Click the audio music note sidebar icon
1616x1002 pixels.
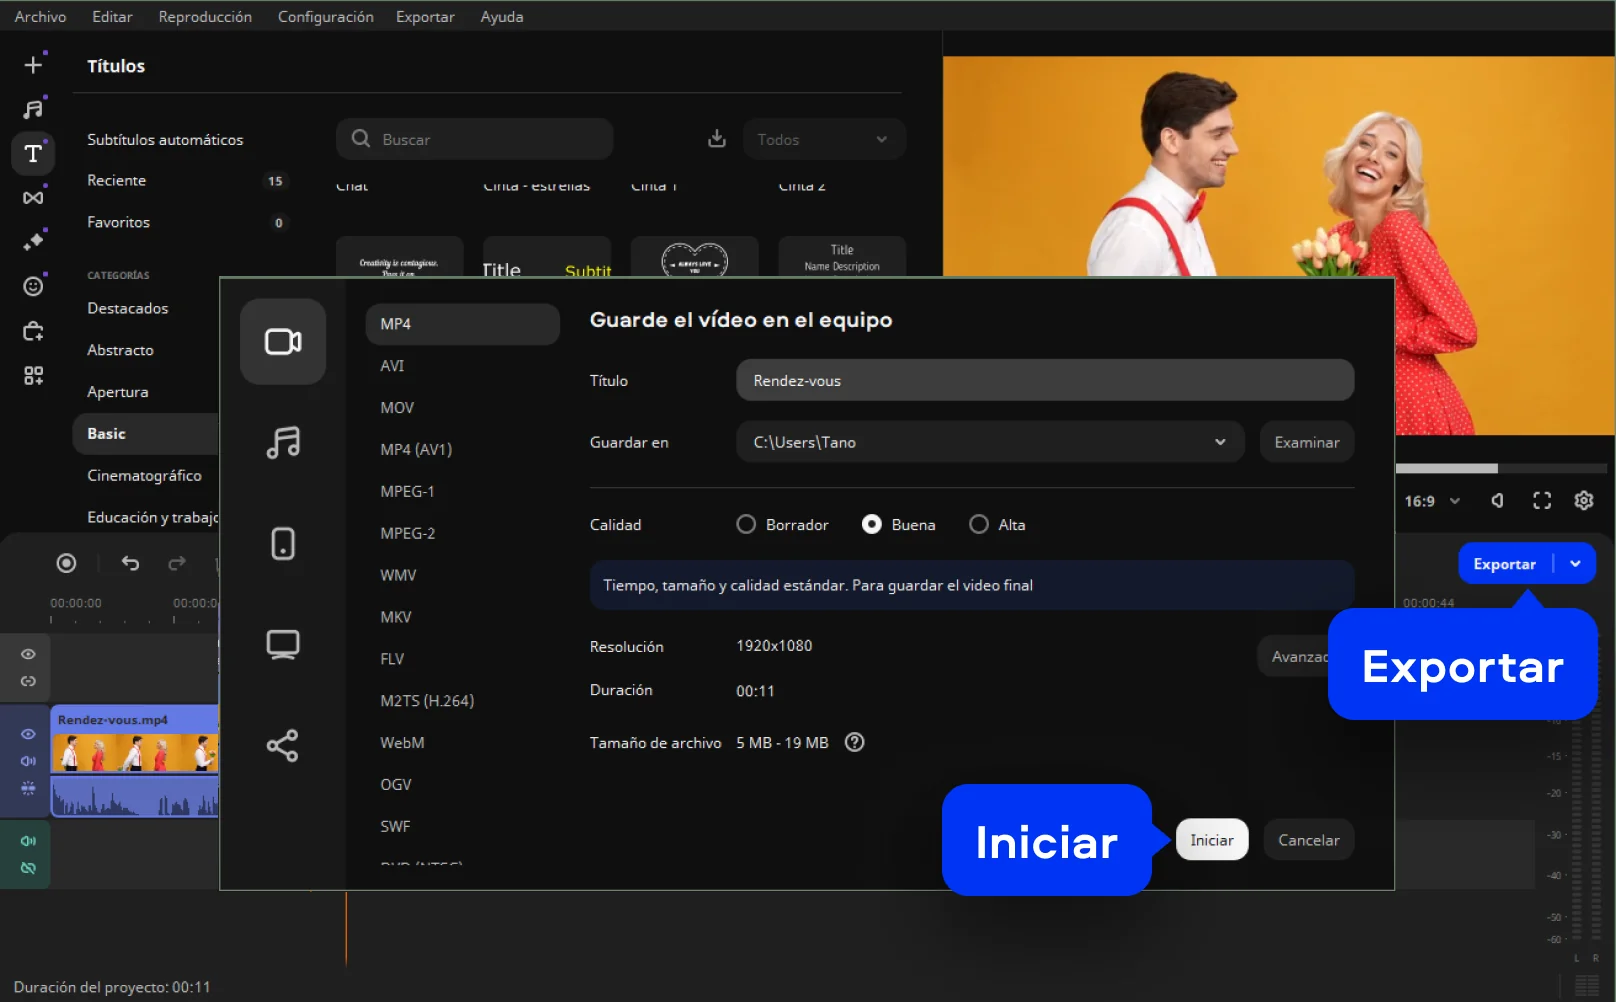coord(33,109)
